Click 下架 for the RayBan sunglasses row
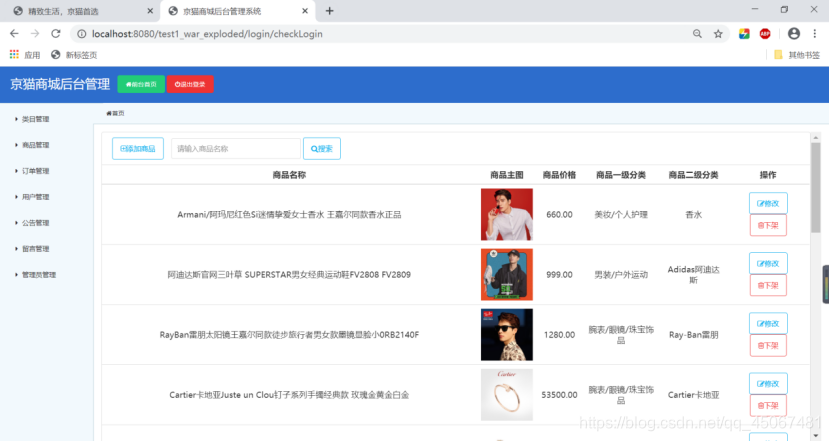The width and height of the screenshot is (830, 441). 768,346
